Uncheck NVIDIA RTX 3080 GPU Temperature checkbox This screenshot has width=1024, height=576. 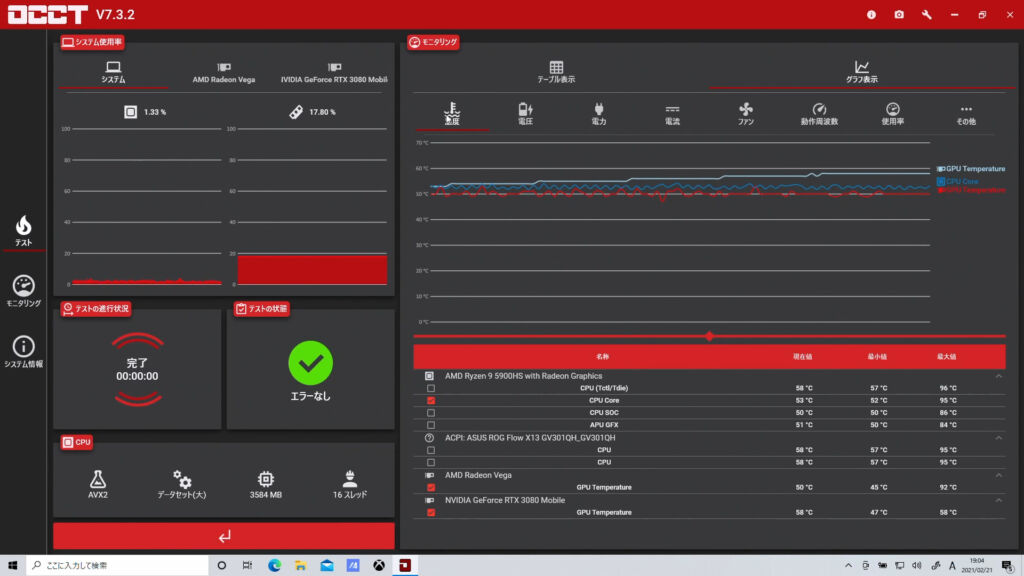pyautogui.click(x=431, y=513)
